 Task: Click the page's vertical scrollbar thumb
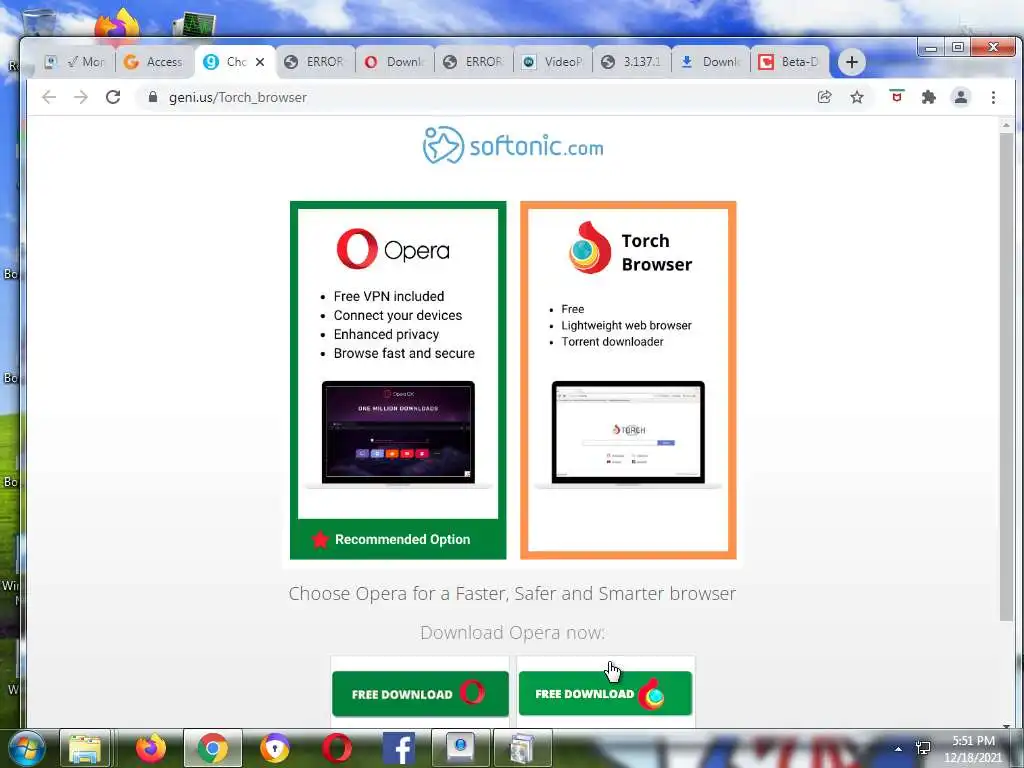pyautogui.click(x=1006, y=376)
